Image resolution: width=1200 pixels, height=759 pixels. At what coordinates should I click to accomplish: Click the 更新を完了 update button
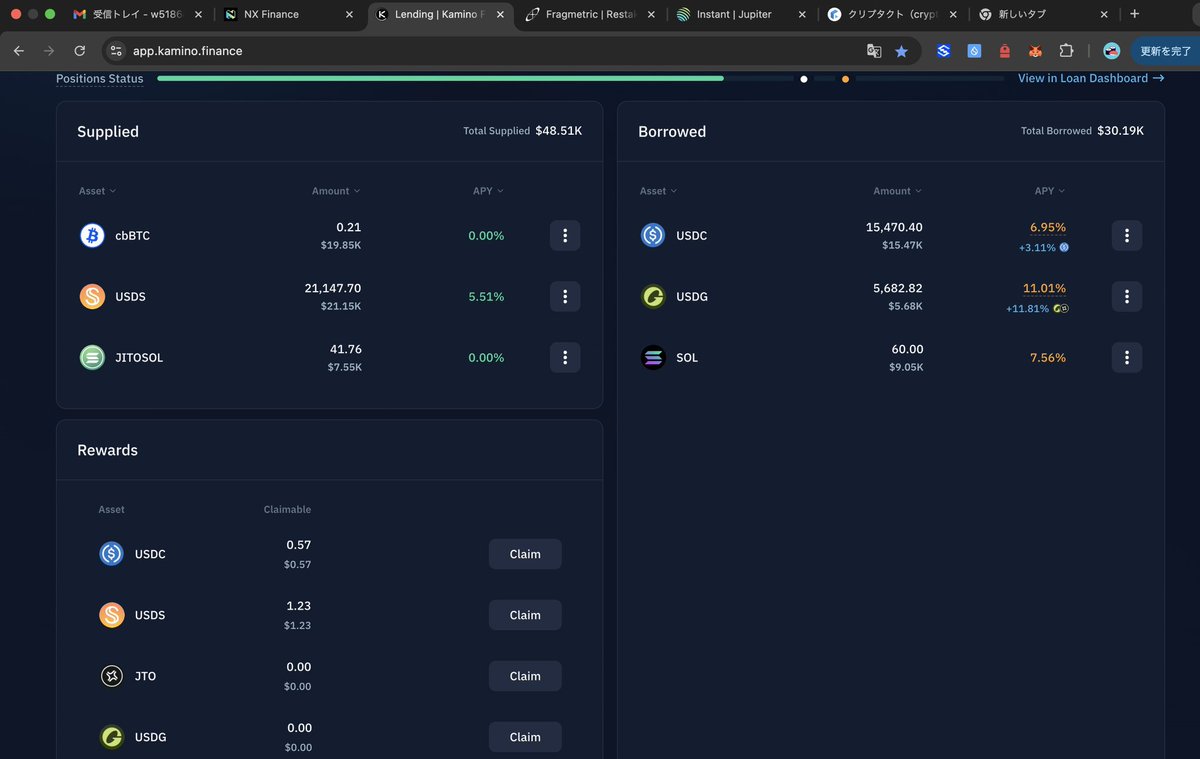click(x=1165, y=51)
